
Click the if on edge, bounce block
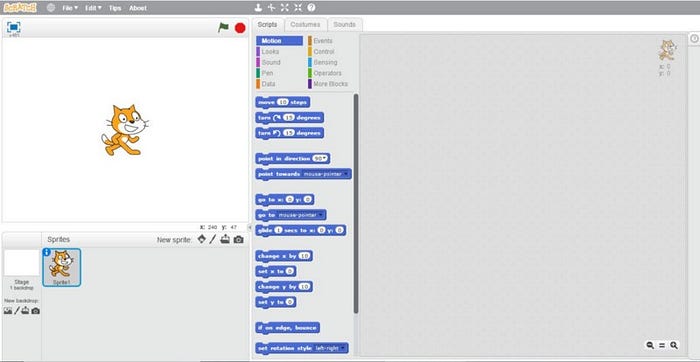pyautogui.click(x=288, y=328)
